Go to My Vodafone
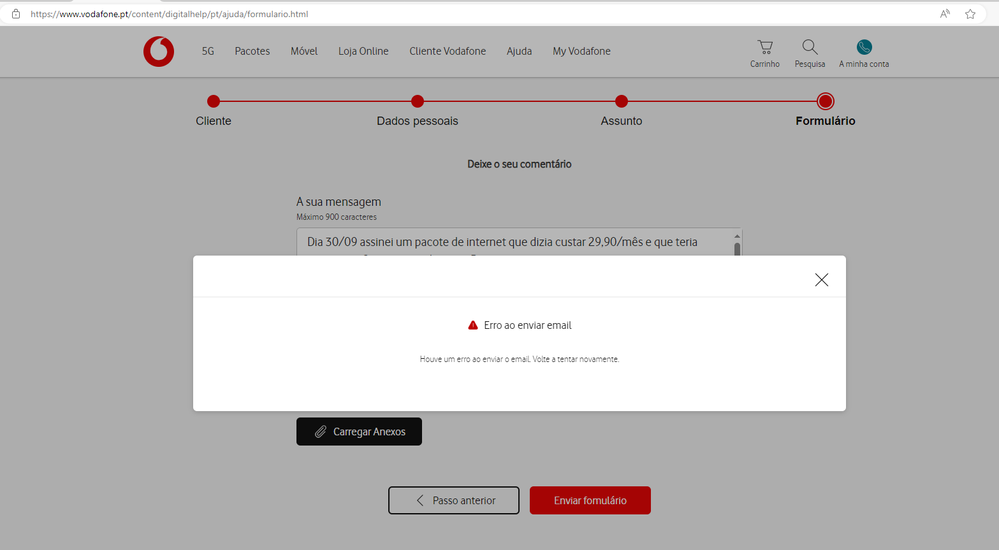This screenshot has height=550, width=999. 581,51
